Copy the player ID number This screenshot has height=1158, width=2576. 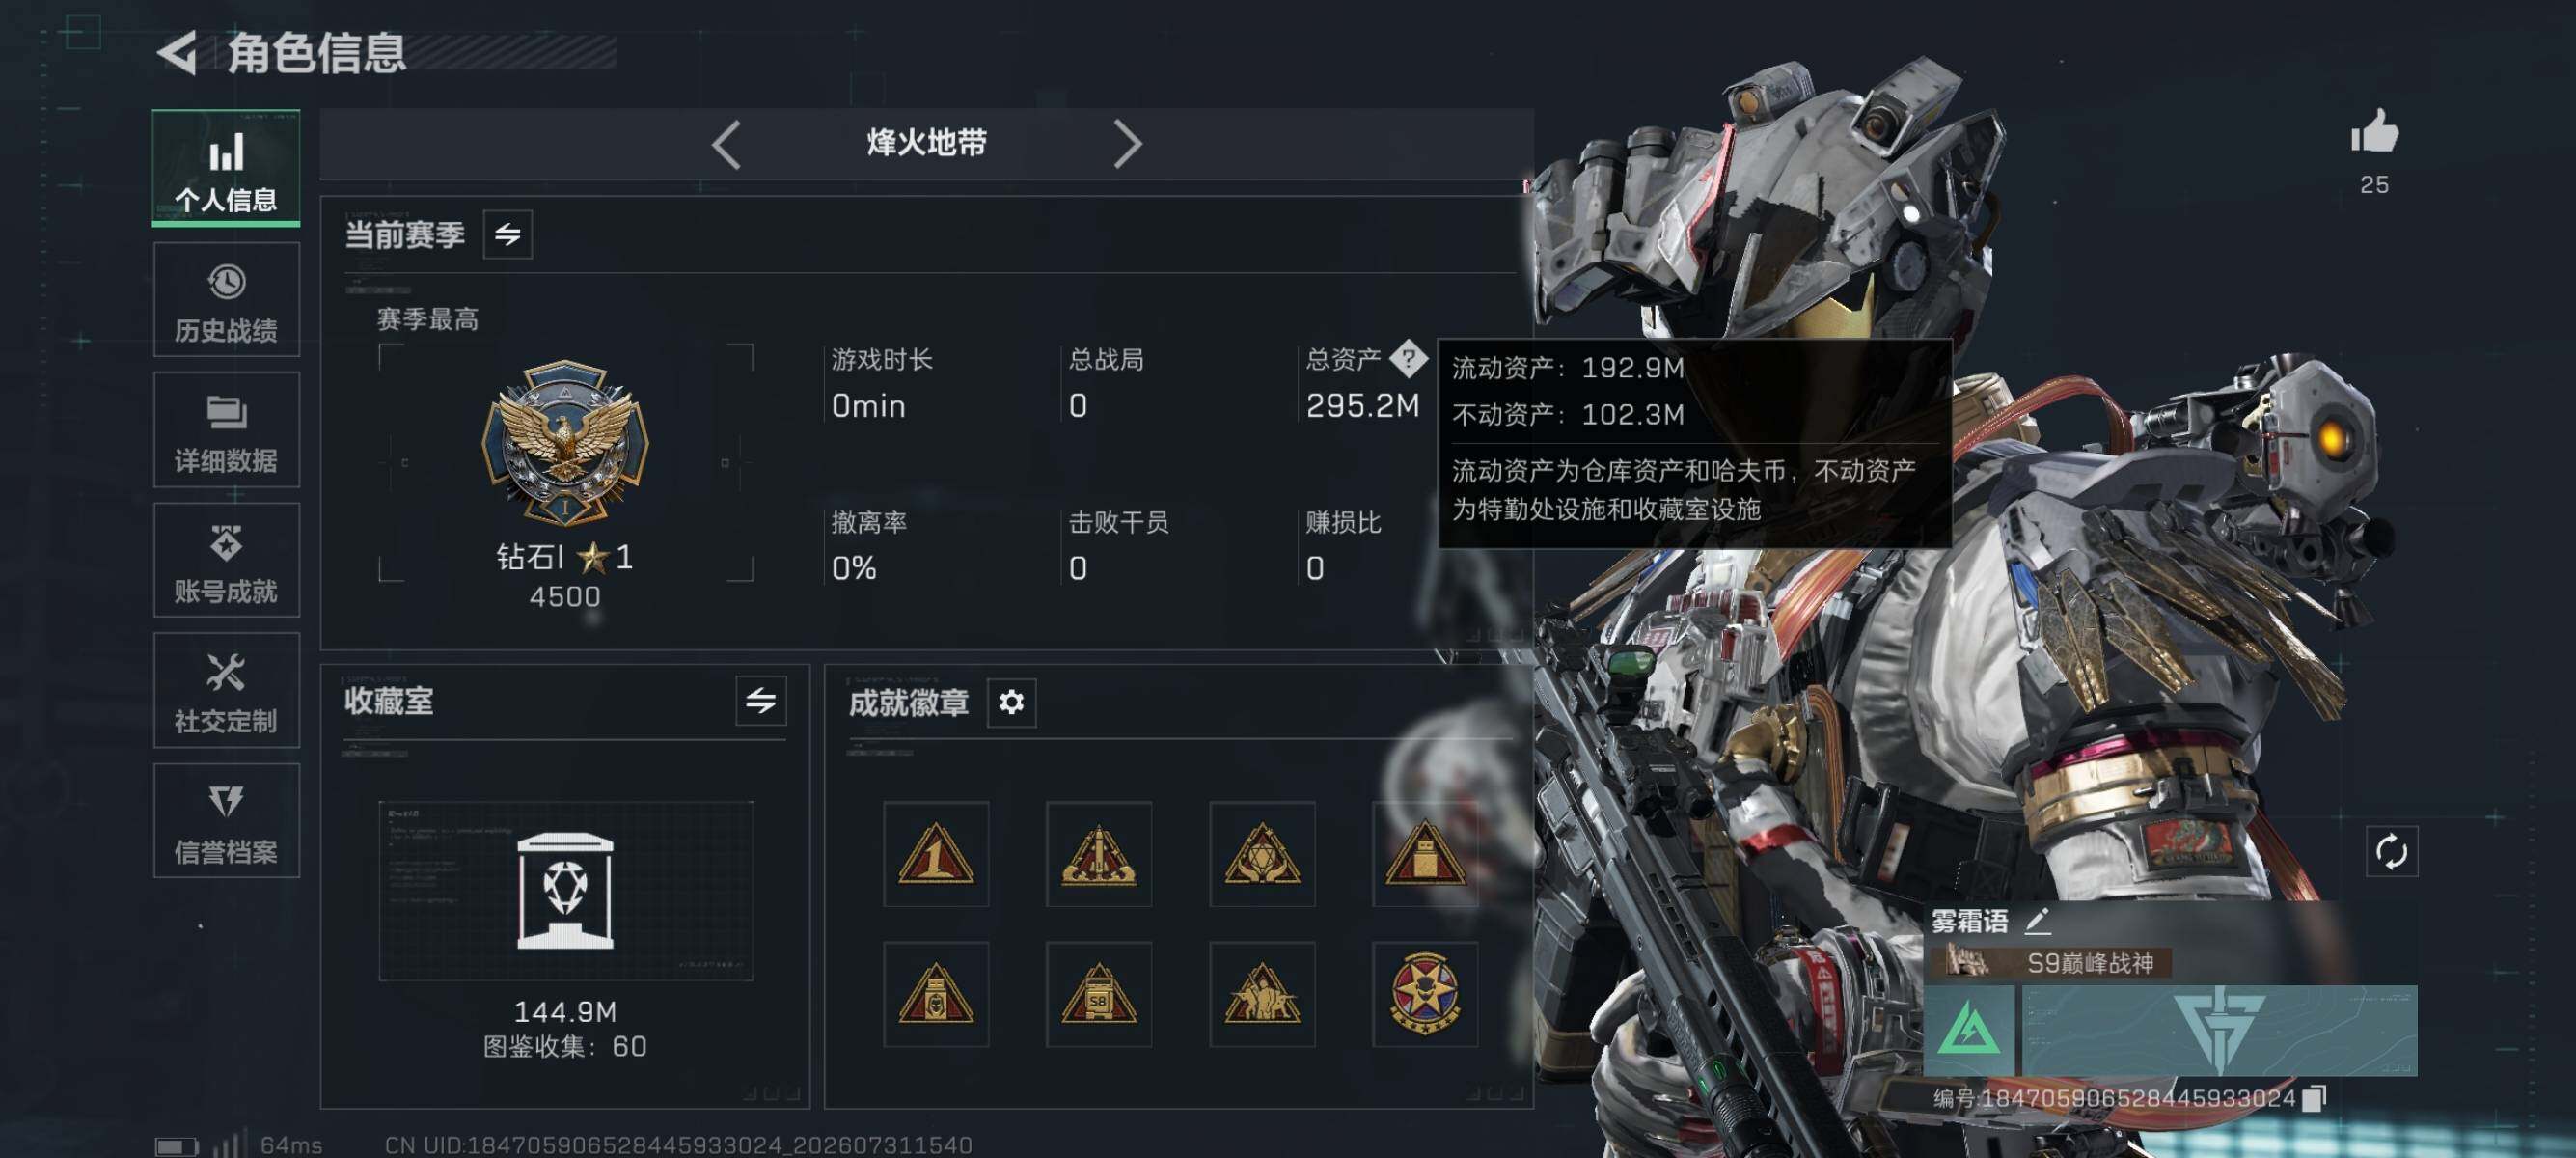(x=2312, y=1098)
